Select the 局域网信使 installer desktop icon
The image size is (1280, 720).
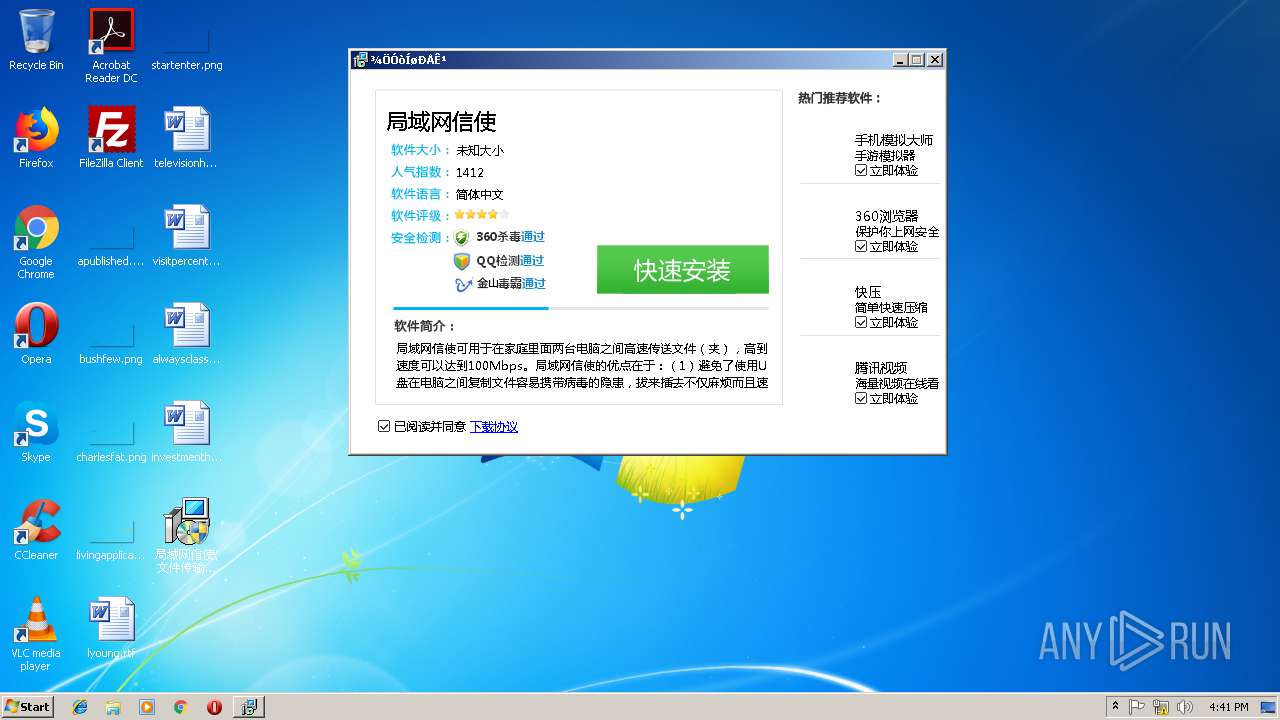[186, 536]
